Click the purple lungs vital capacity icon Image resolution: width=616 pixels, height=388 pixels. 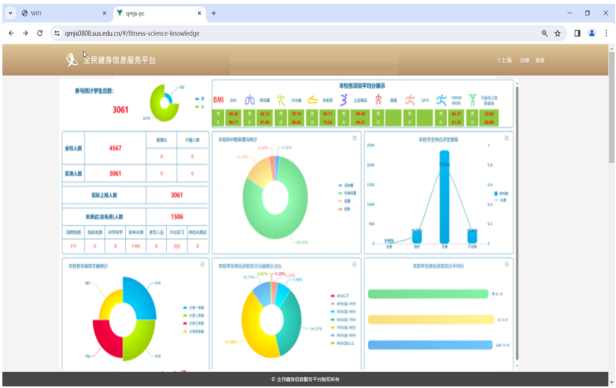click(x=249, y=100)
